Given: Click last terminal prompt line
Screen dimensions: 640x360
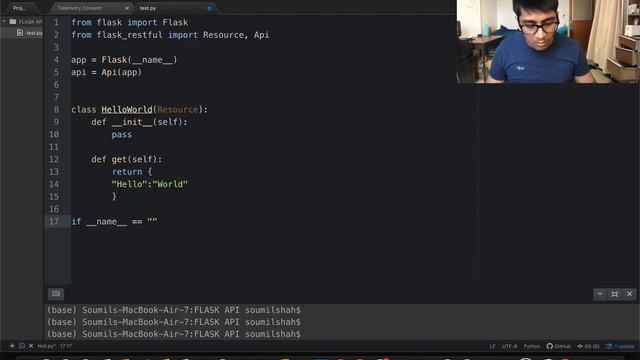Looking at the screenshot, I should [x=174, y=334].
